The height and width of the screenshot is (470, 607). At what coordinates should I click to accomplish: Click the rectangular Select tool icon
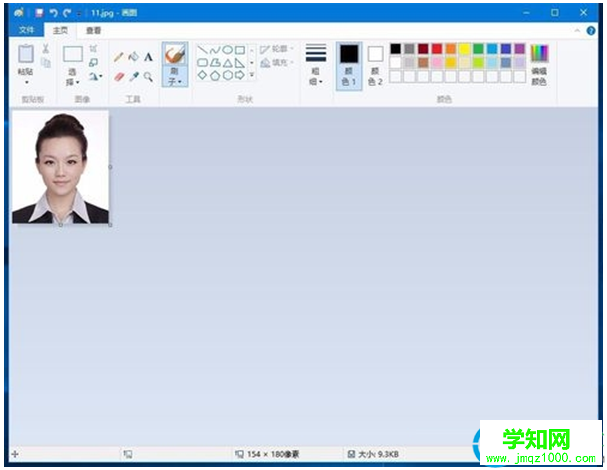pyautogui.click(x=73, y=54)
